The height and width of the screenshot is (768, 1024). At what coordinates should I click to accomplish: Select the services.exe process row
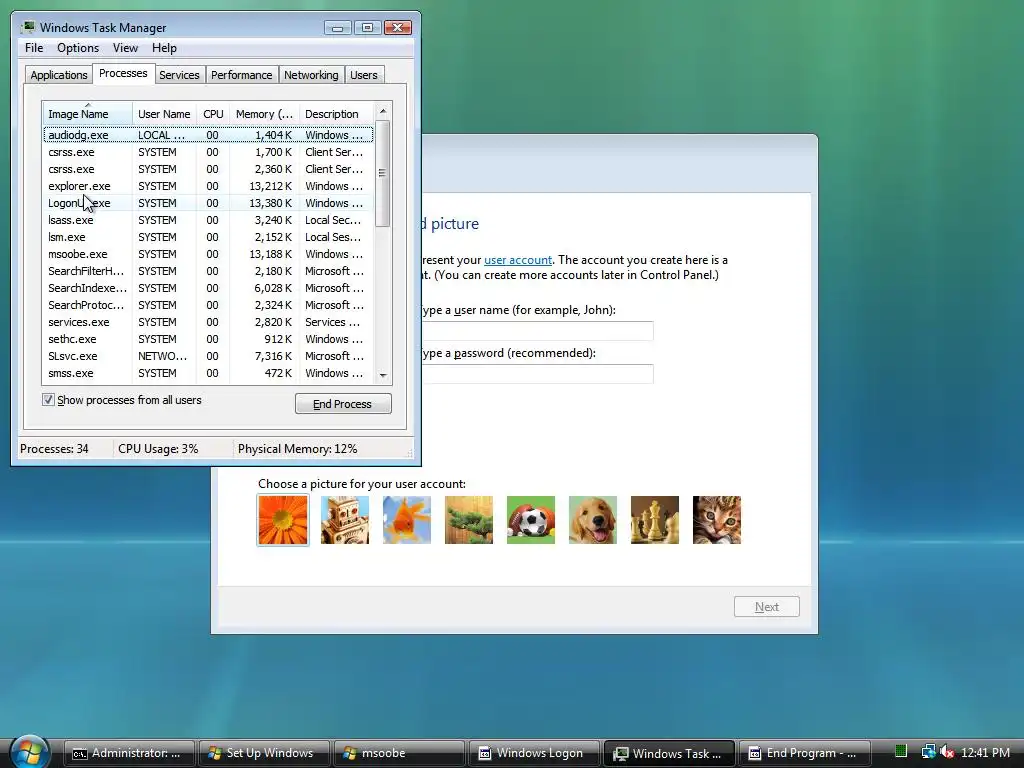208,322
